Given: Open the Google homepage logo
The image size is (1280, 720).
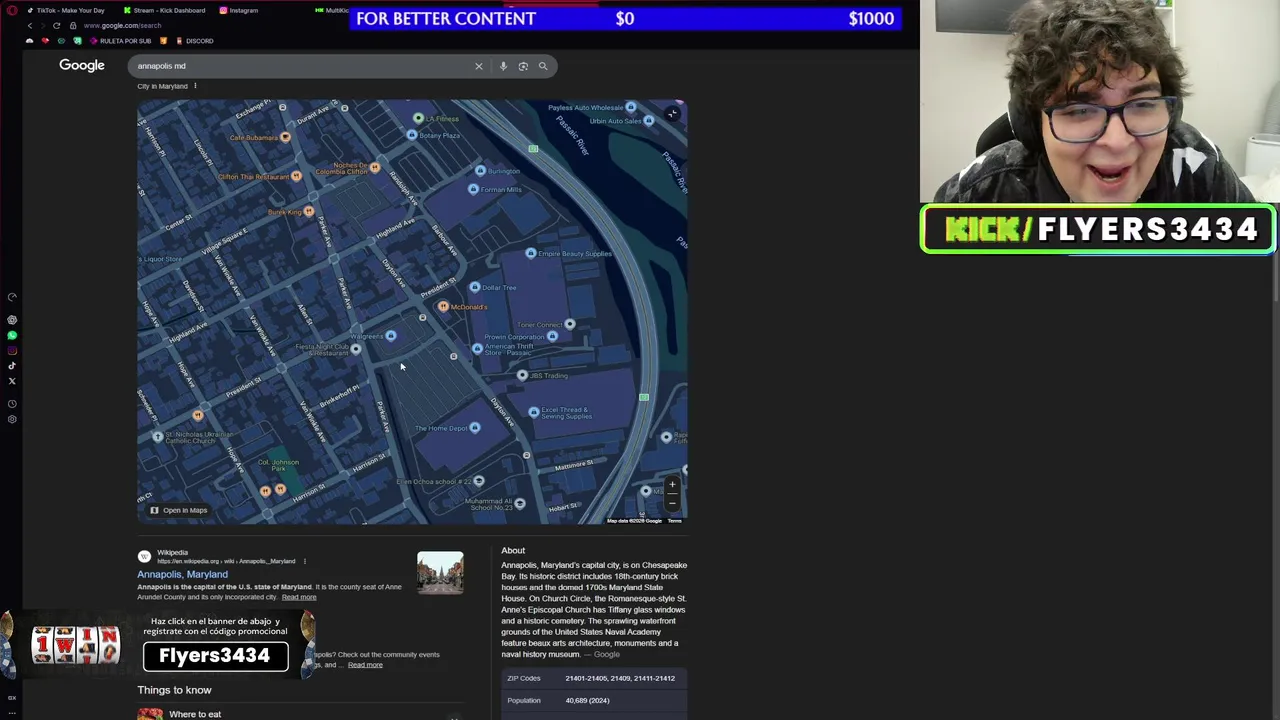Looking at the screenshot, I should click(x=82, y=65).
